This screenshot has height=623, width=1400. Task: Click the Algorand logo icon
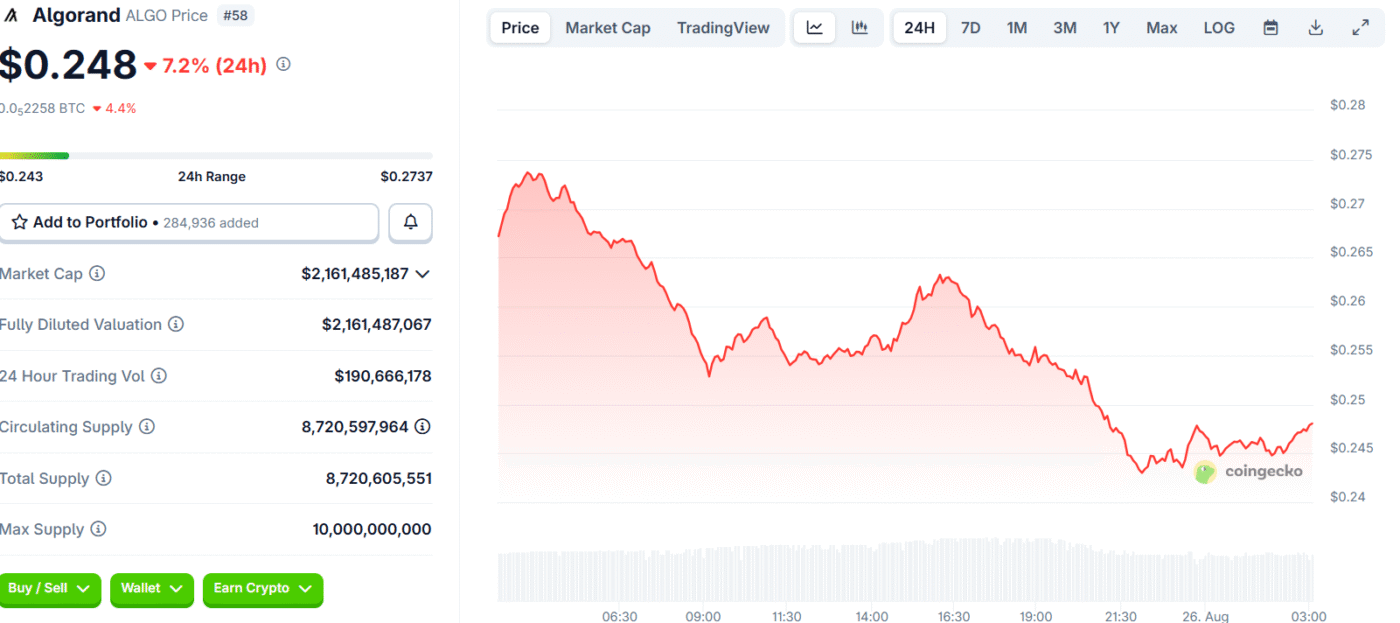tap(12, 15)
